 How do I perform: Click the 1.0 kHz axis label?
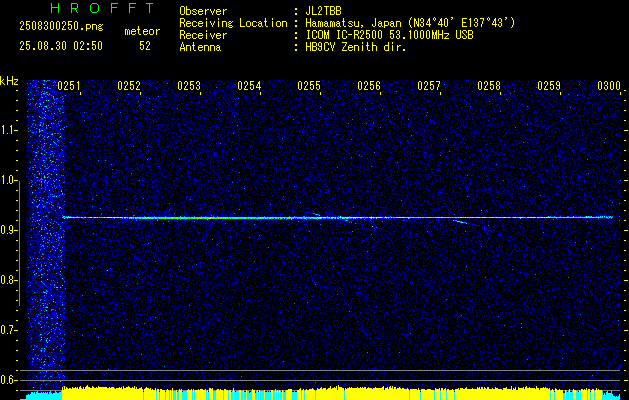(8, 180)
